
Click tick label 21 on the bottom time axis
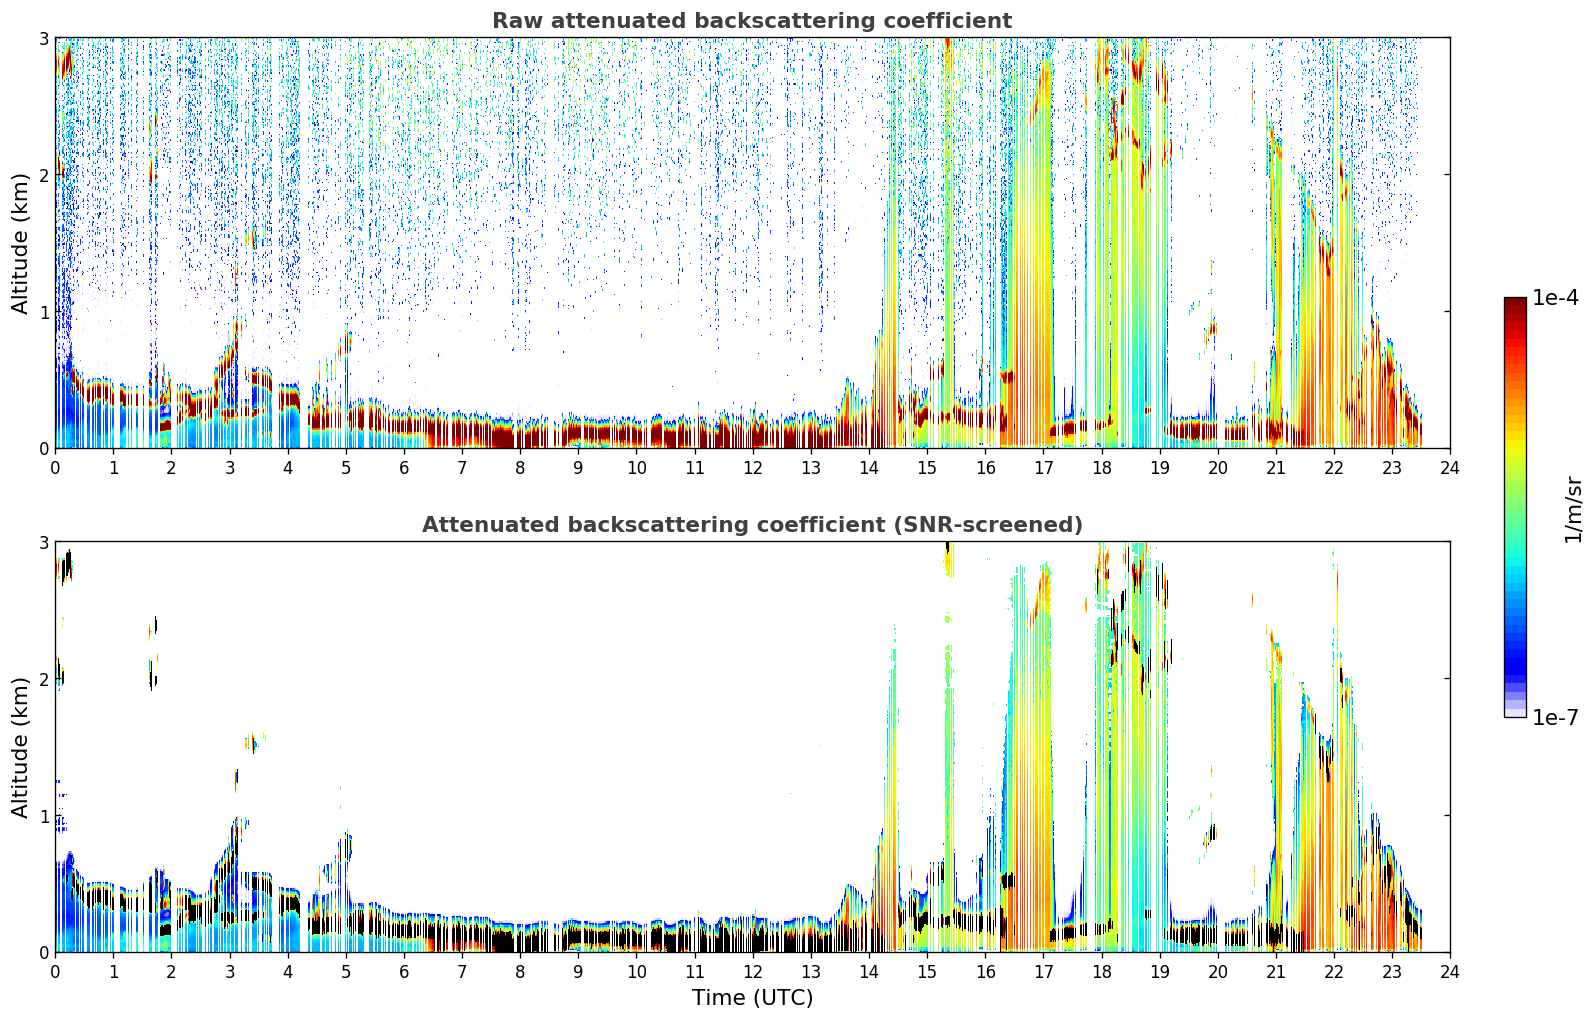pos(1275,972)
